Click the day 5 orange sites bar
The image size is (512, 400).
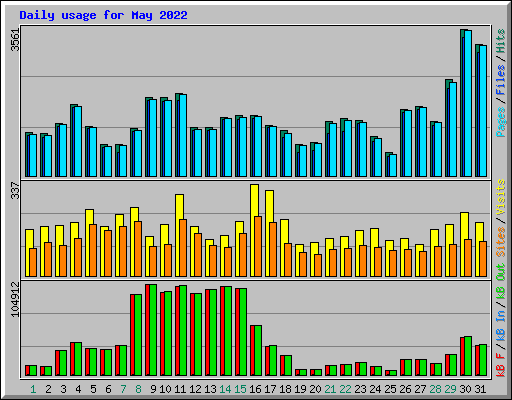tap(93, 250)
